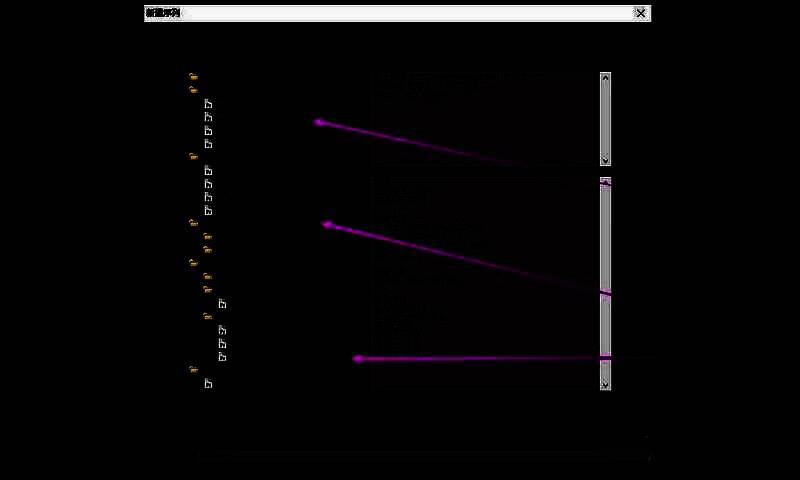Expand the fifth top-level folder in the tree
This screenshot has width=800, height=480.
[193, 263]
